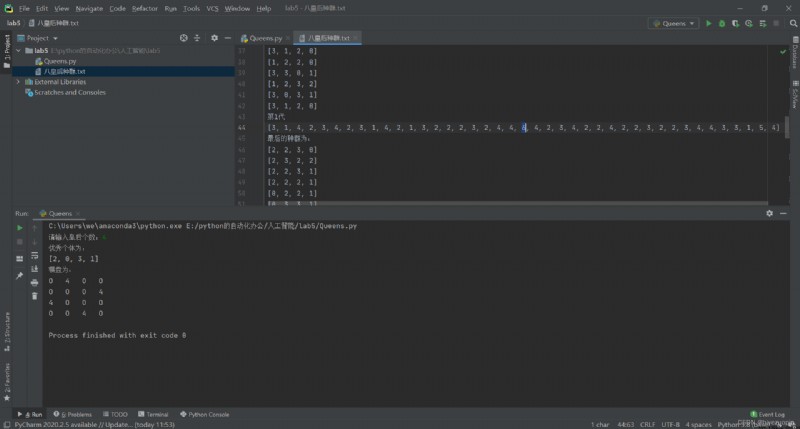Open Run panel settings gear
800x429 pixels.
click(x=769, y=213)
